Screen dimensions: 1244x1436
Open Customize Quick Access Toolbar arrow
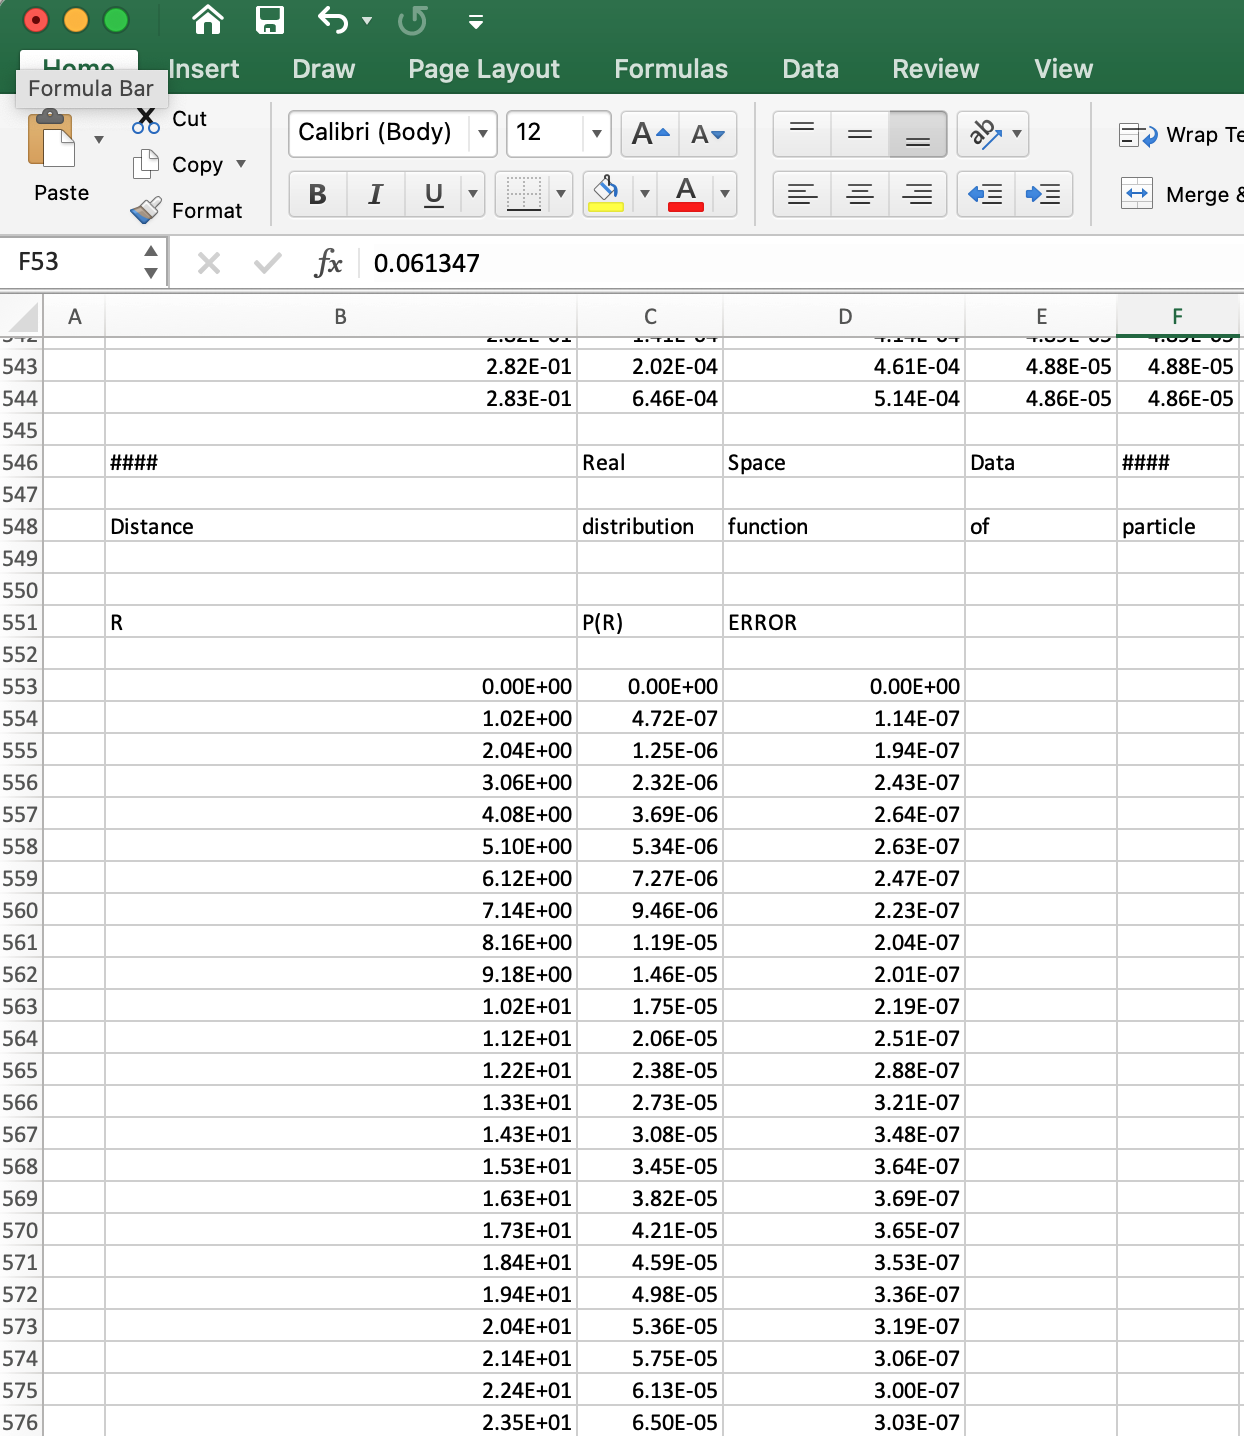pos(476,22)
